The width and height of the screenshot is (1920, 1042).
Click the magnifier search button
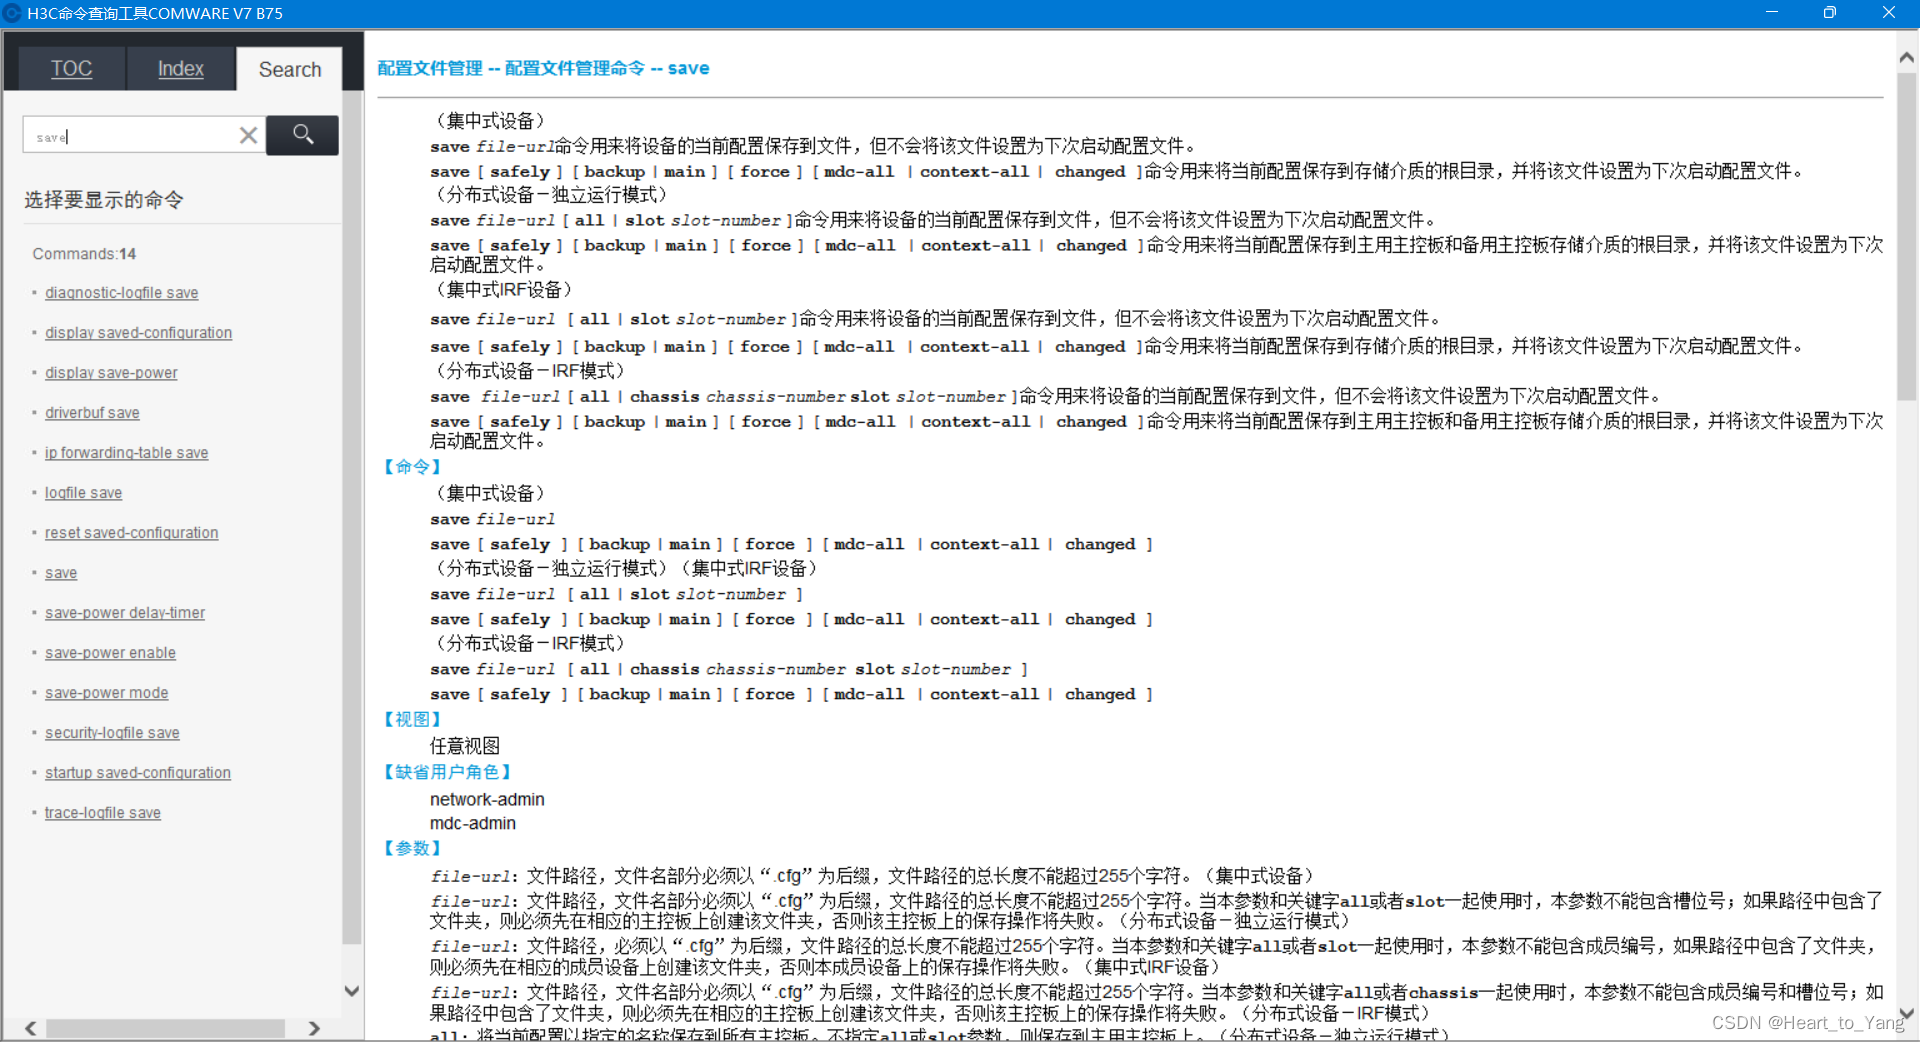(303, 135)
